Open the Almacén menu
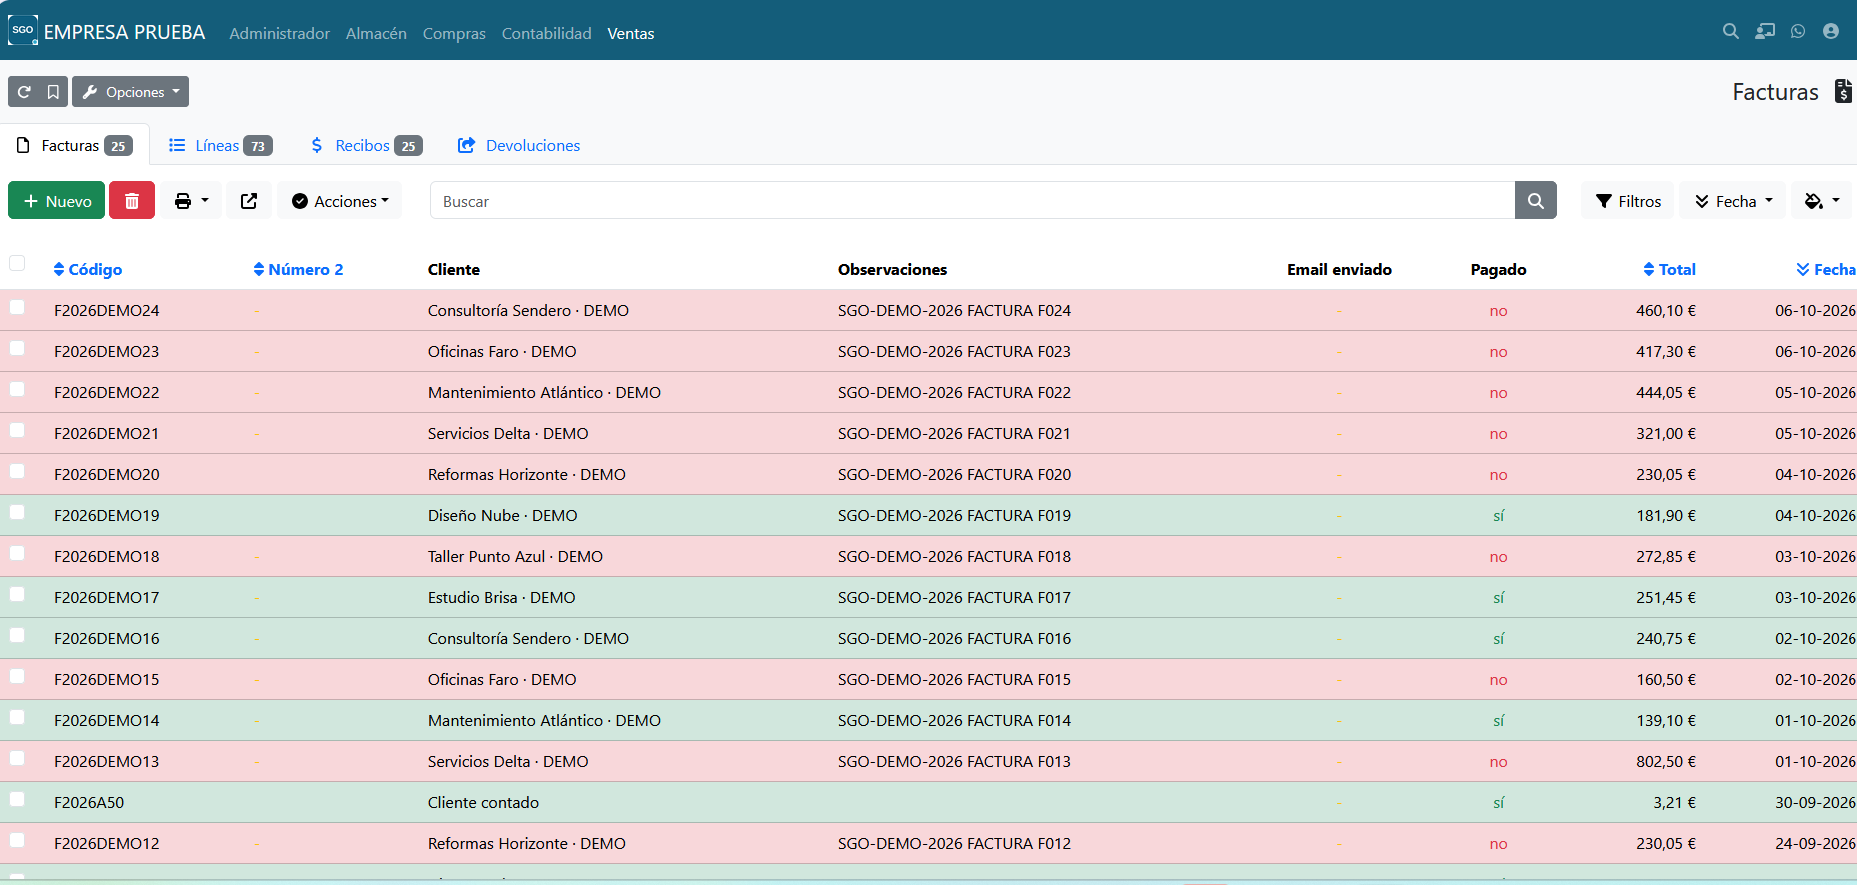Screen dimensions: 1857x885 (x=376, y=33)
